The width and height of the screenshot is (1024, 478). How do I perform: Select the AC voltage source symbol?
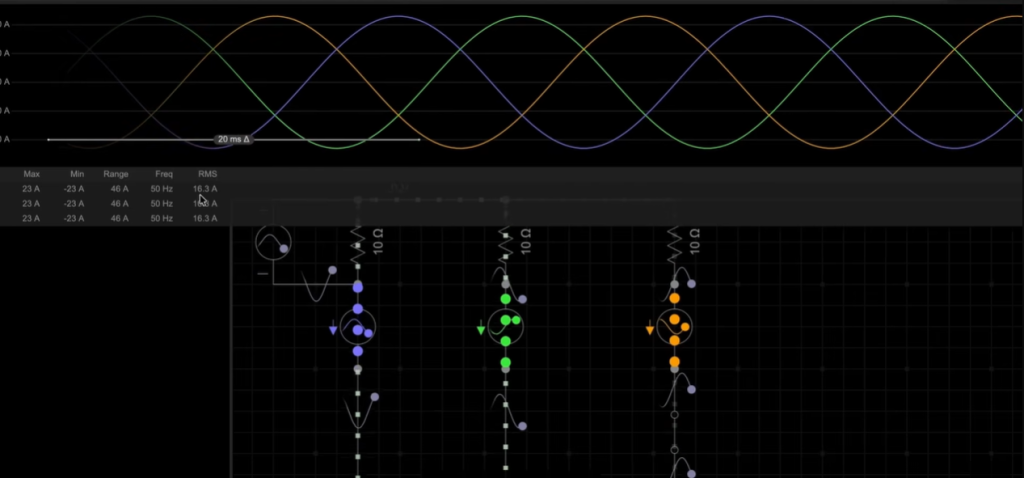[271, 242]
